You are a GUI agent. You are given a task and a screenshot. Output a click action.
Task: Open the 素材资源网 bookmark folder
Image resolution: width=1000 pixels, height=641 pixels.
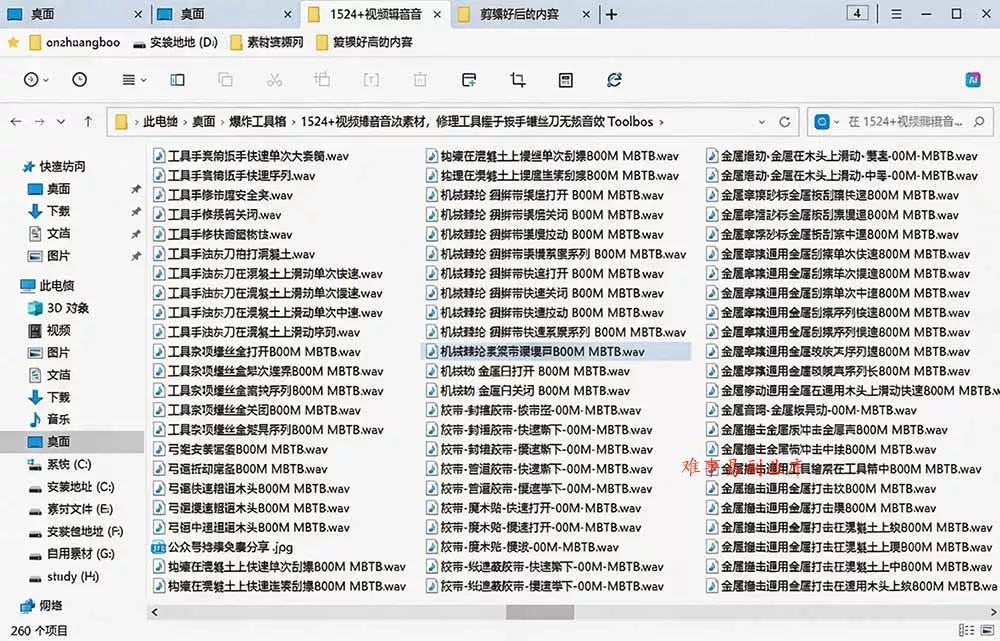[x=267, y=43]
